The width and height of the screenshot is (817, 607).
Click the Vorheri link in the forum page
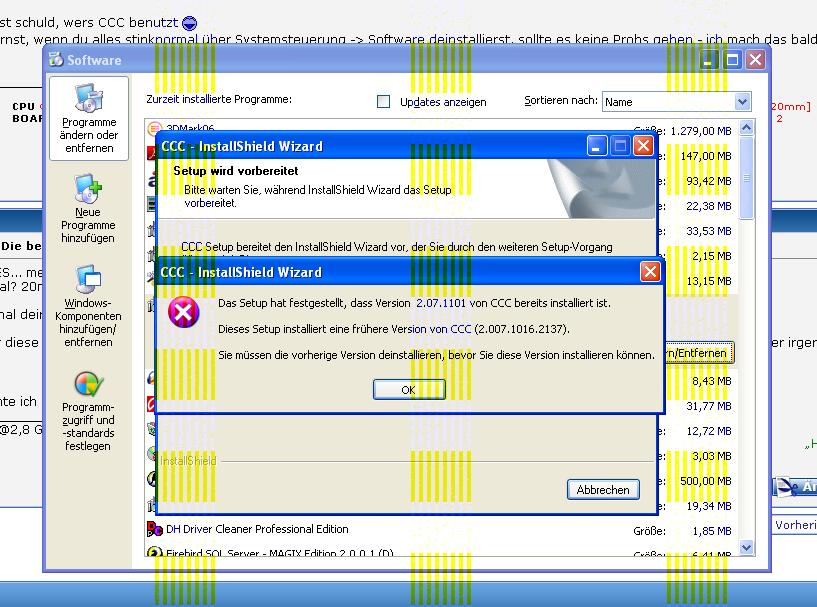pos(796,525)
